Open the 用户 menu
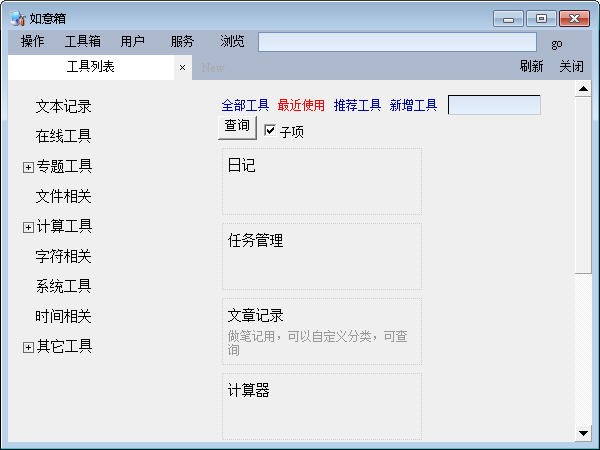The height and width of the screenshot is (450, 600). [x=132, y=41]
